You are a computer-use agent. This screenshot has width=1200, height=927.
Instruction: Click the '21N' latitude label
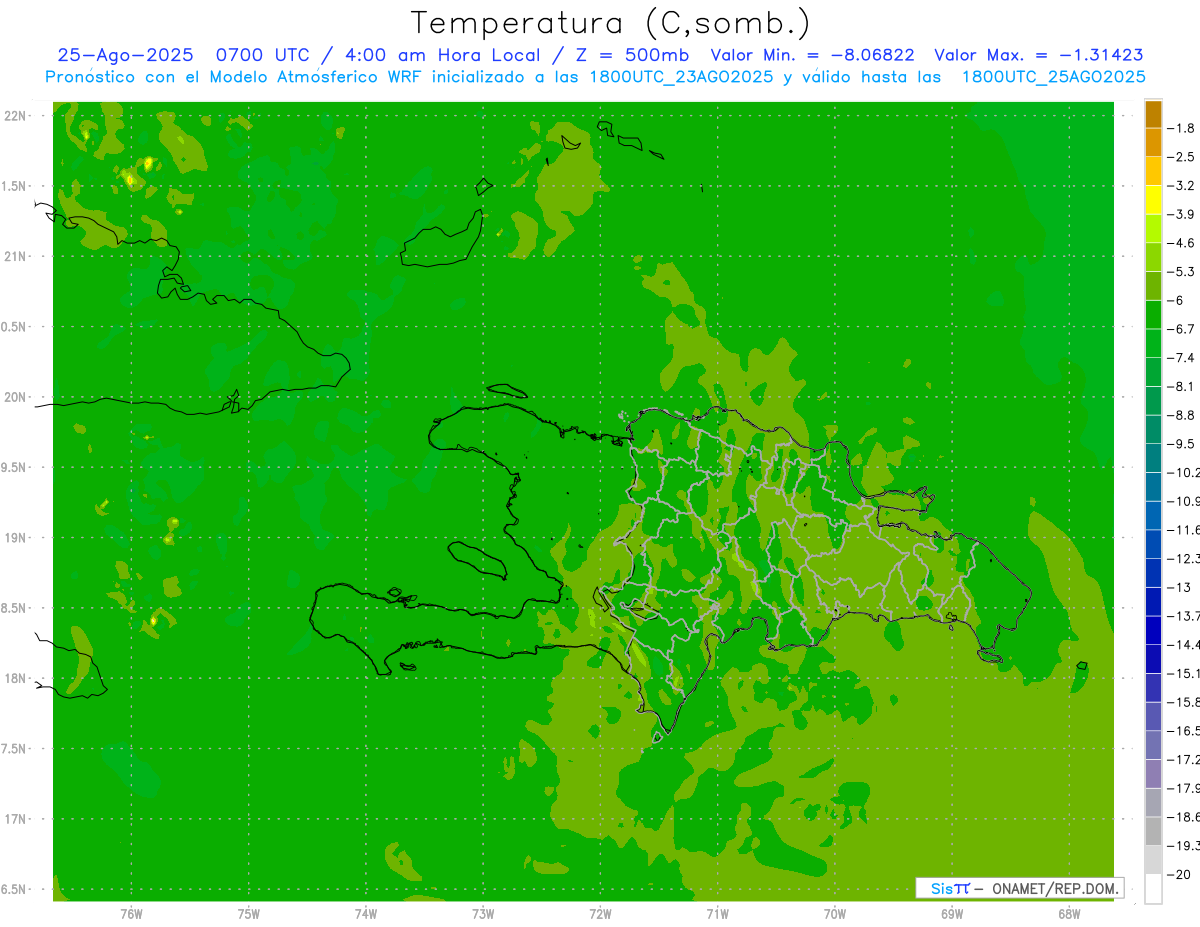[15, 257]
